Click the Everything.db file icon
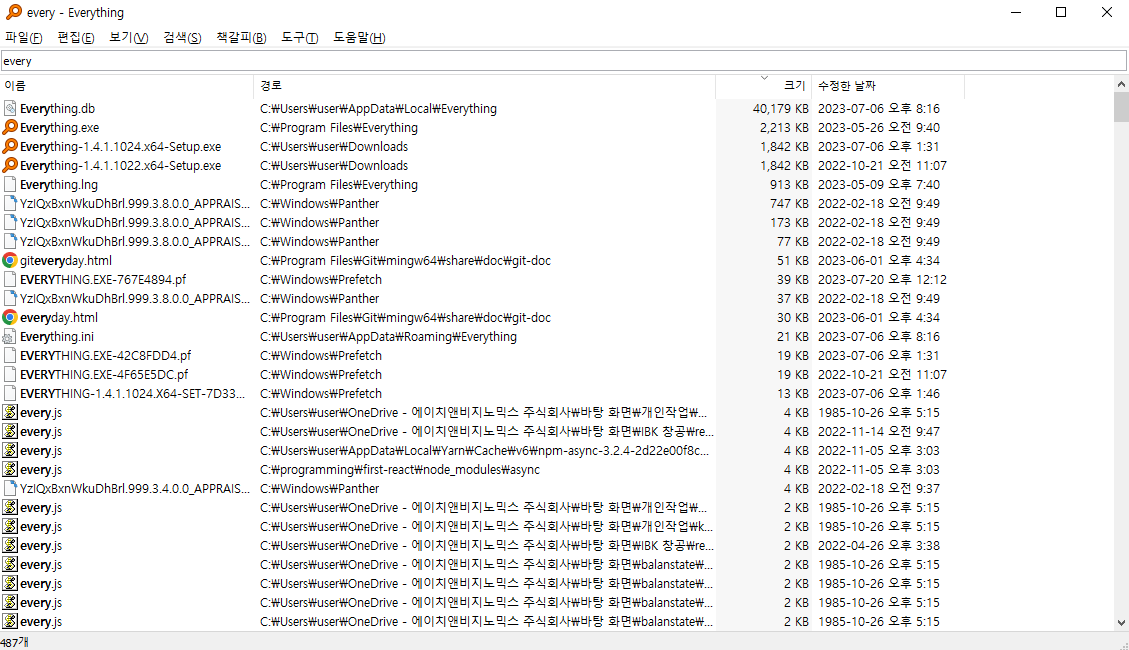The image size is (1129, 650). tap(9, 109)
